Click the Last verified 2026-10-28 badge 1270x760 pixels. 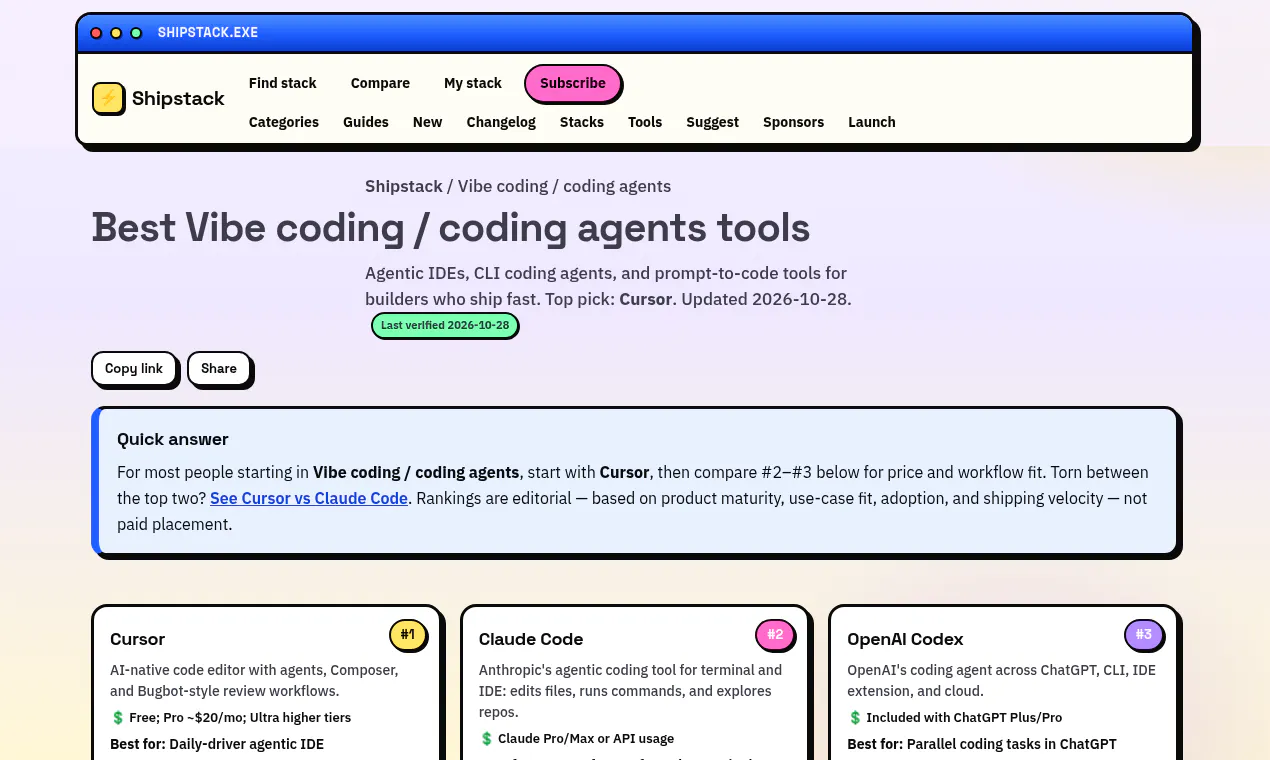445,325
